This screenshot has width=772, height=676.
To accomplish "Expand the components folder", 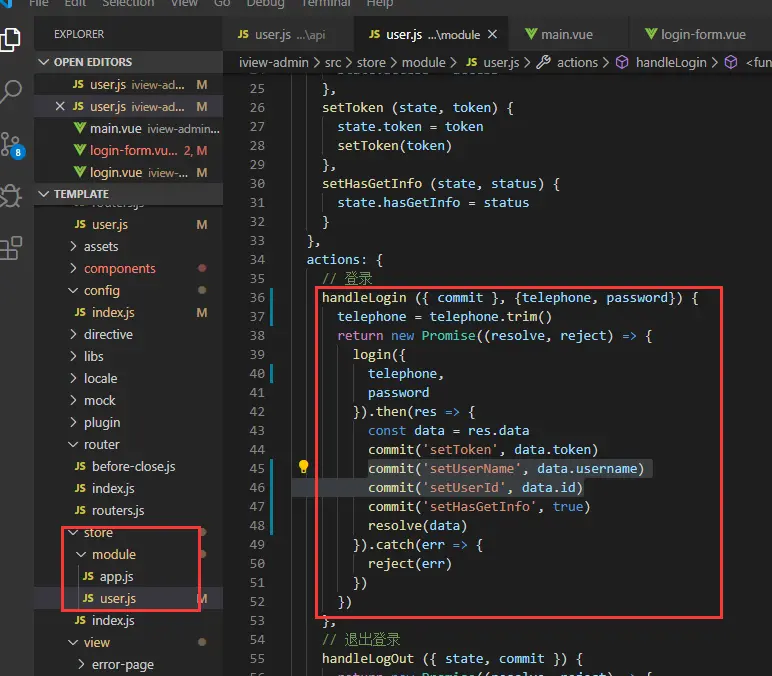I will point(129,268).
